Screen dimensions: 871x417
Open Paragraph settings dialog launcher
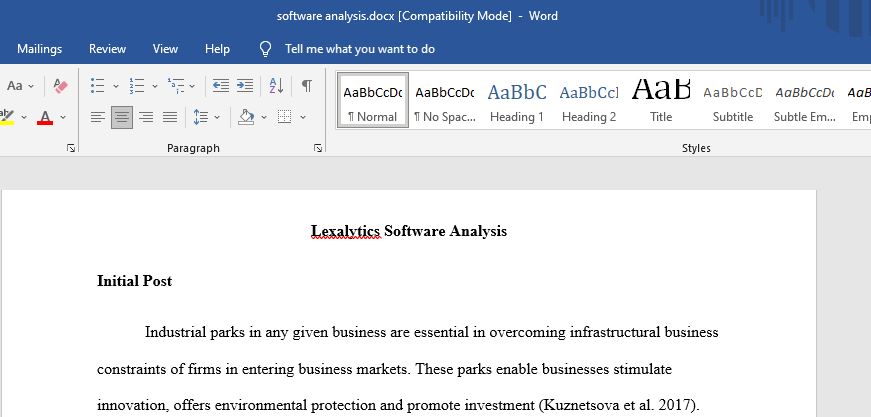(318, 148)
